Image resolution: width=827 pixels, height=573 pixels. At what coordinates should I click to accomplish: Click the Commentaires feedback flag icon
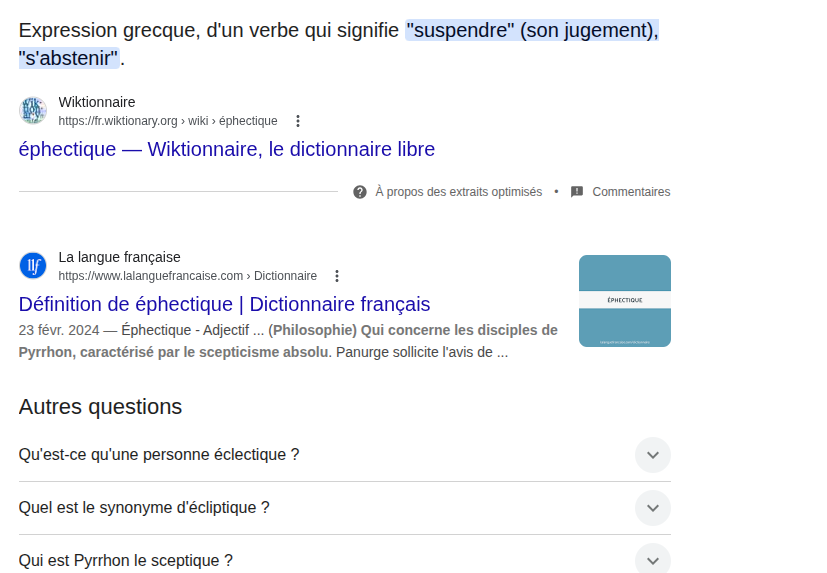coord(577,192)
